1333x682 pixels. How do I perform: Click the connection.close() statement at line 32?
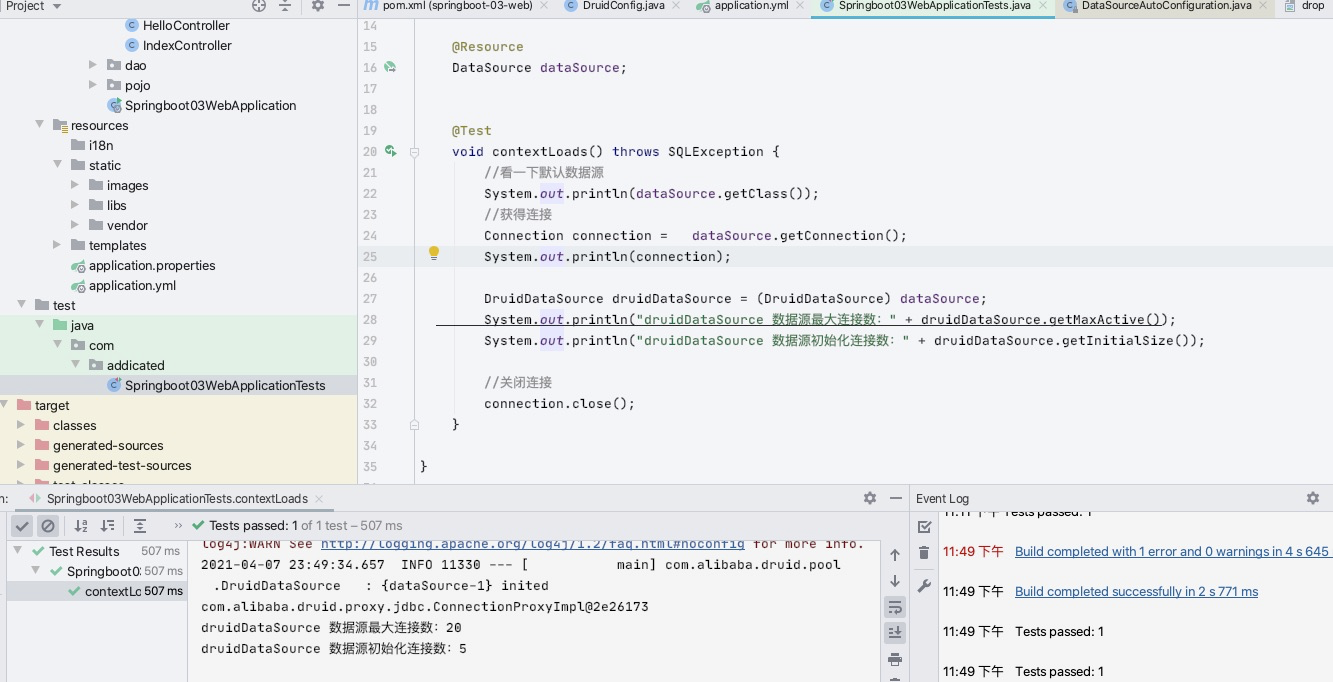(x=560, y=404)
